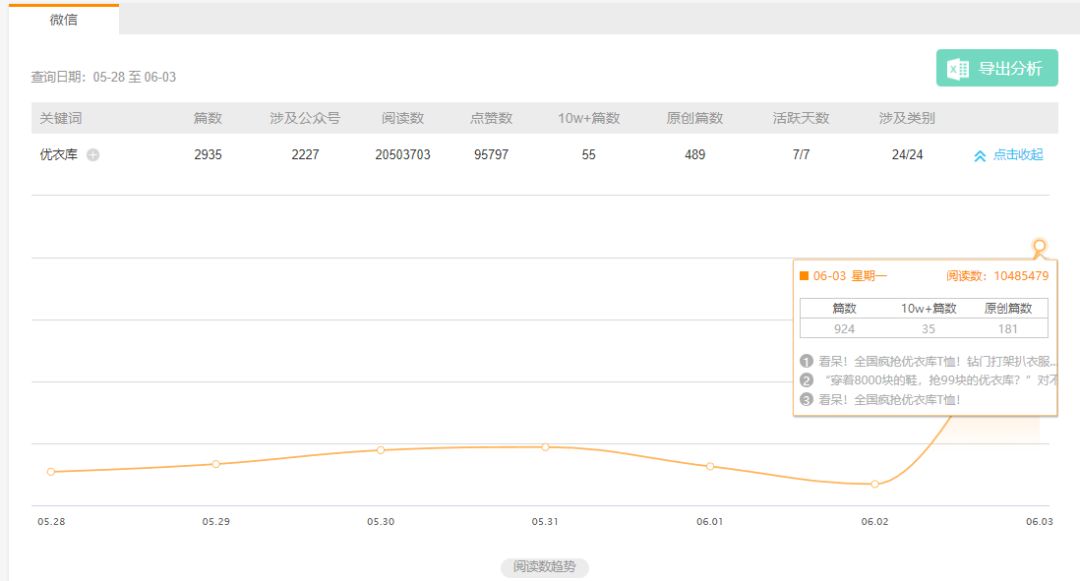Viewport: 1080px width, 581px height.
Task: Select the 05.28 data point on chart
Action: (x=51, y=472)
